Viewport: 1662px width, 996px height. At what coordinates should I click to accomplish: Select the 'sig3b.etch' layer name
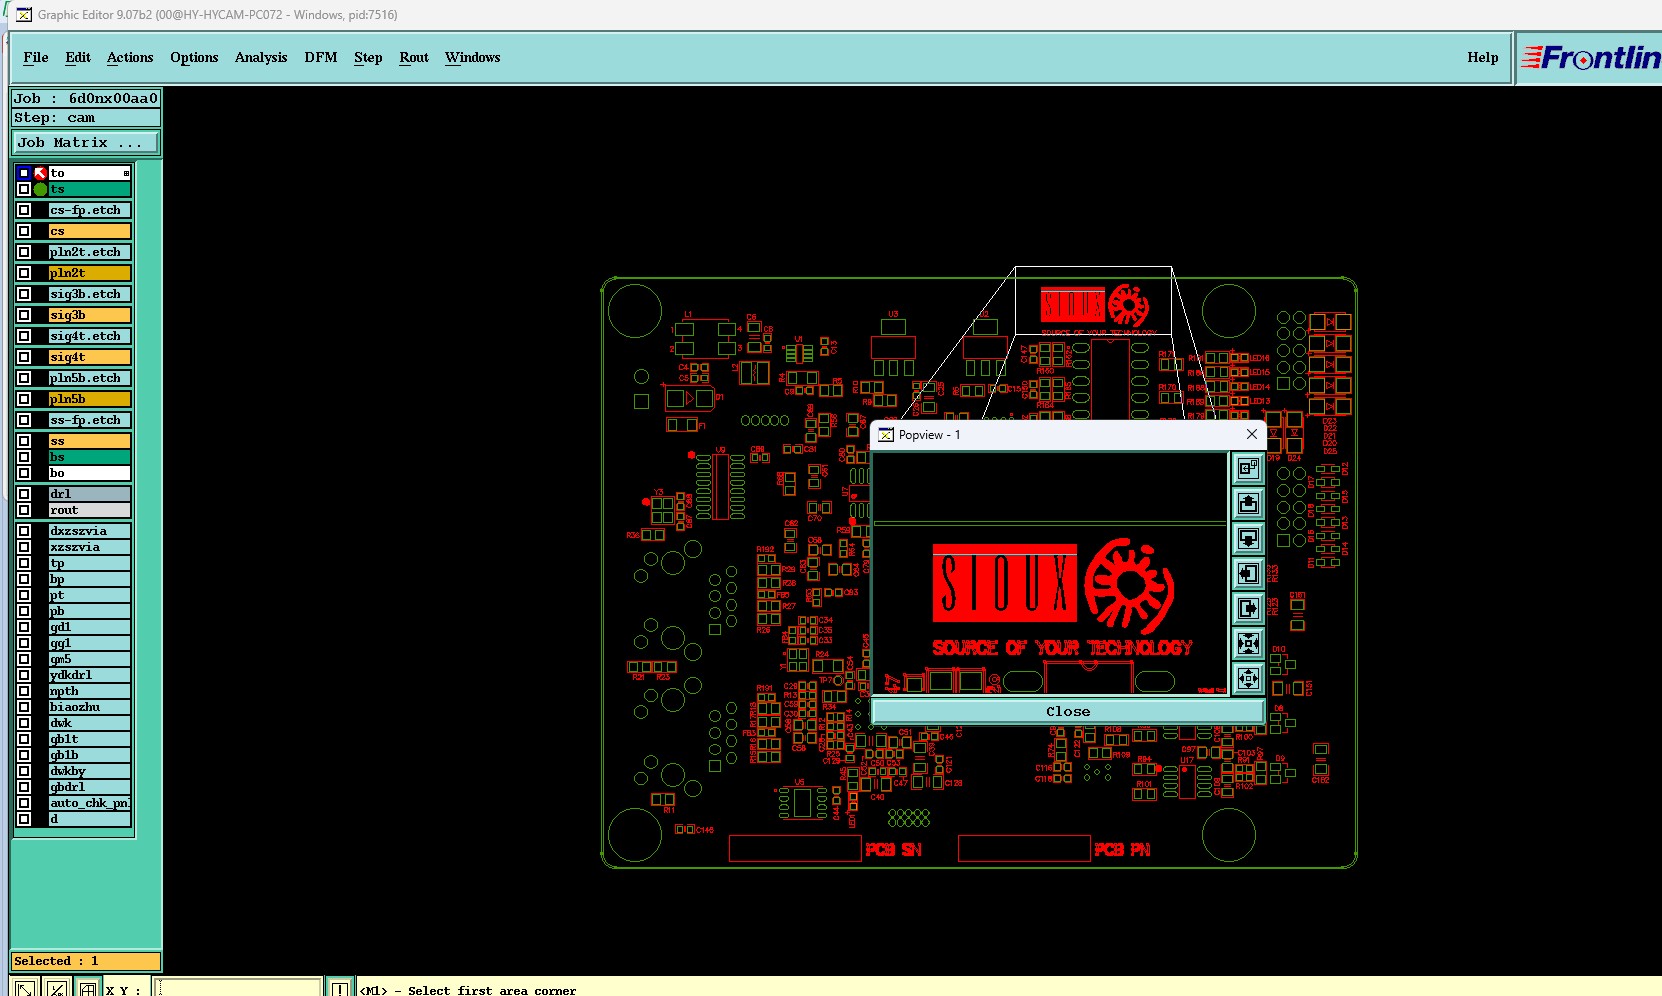tap(90, 294)
